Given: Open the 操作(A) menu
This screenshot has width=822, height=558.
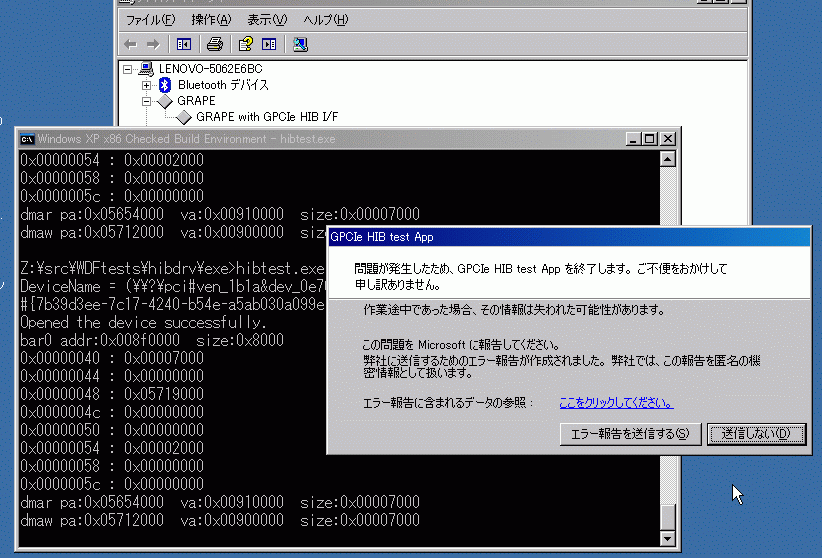Looking at the screenshot, I should pyautogui.click(x=211, y=20).
